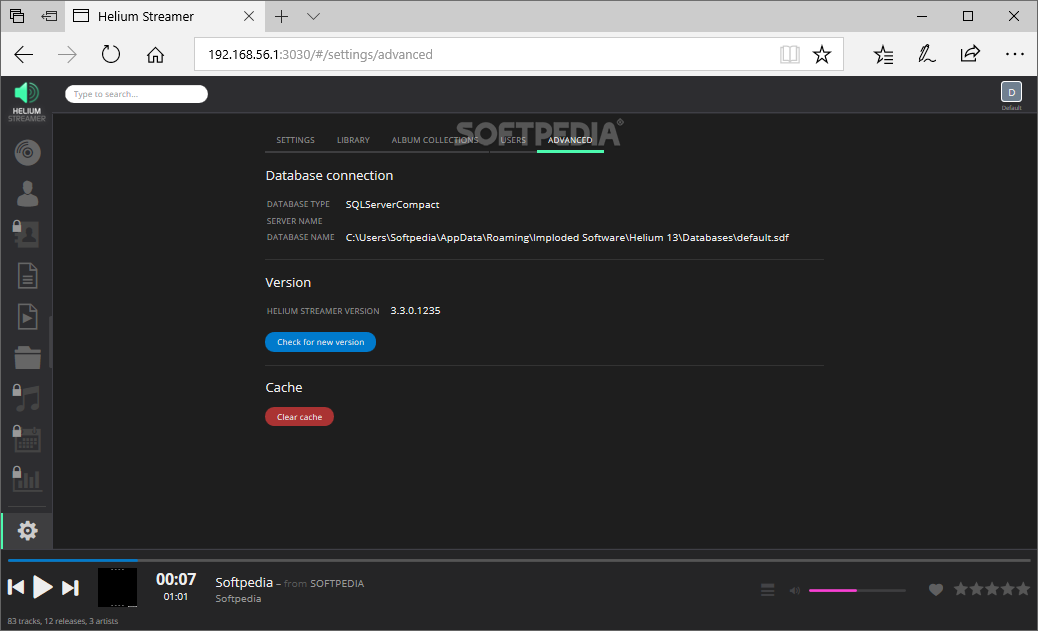Click the Softpedia track title in player
The image size is (1038, 631).
[244, 583]
